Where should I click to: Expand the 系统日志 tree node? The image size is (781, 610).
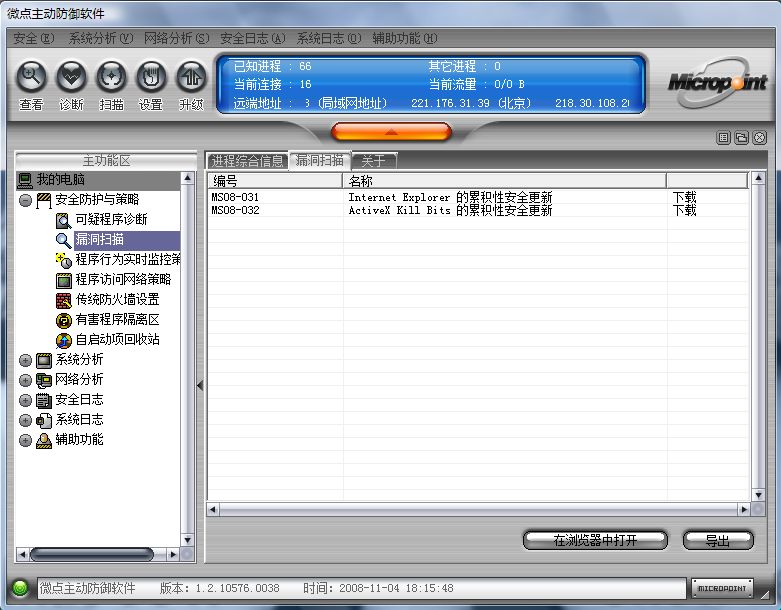[x=25, y=420]
